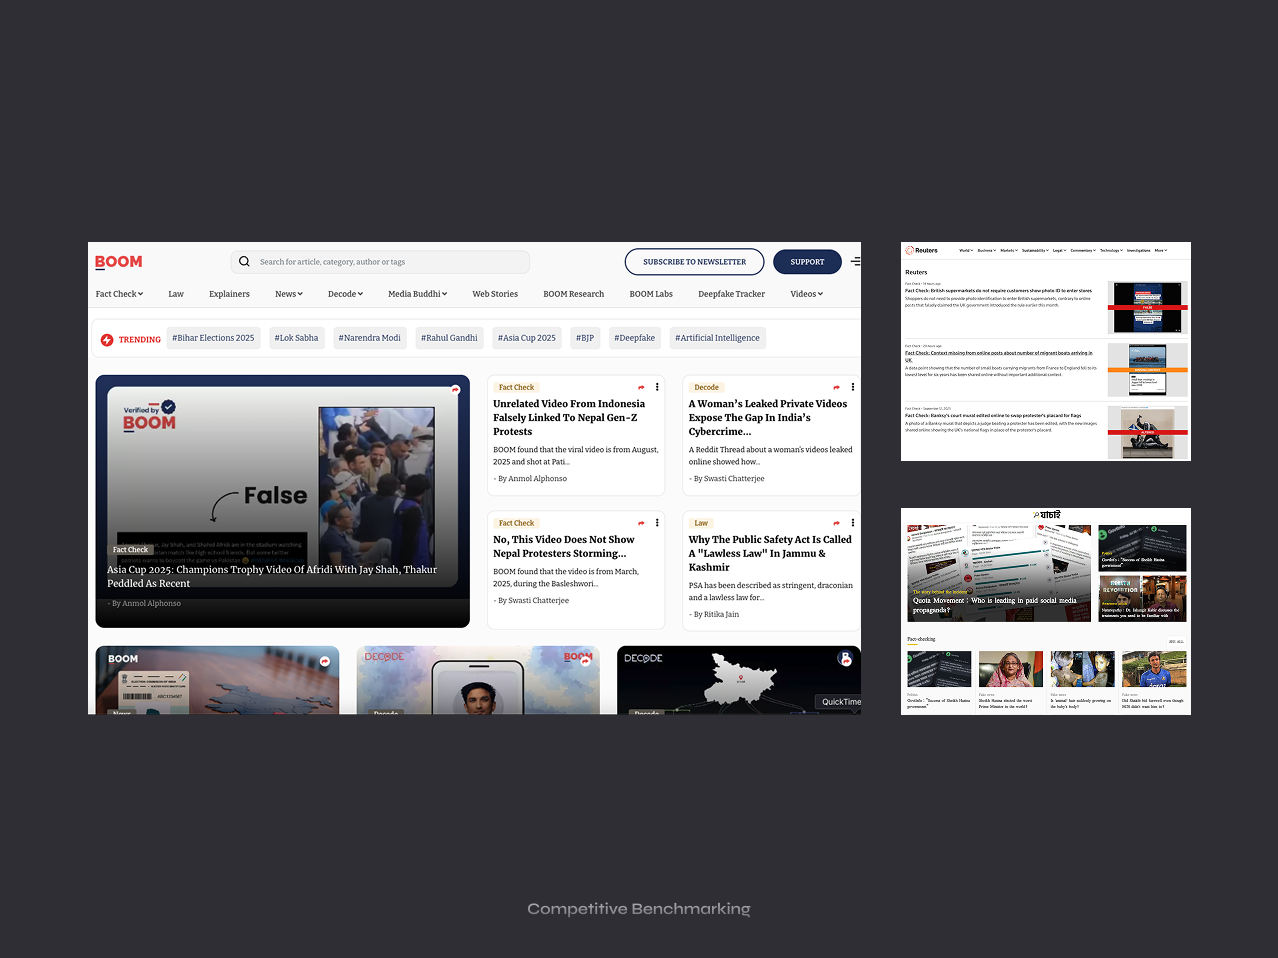Open the Explainers navigation item
This screenshot has height=958, width=1278.
pos(229,294)
